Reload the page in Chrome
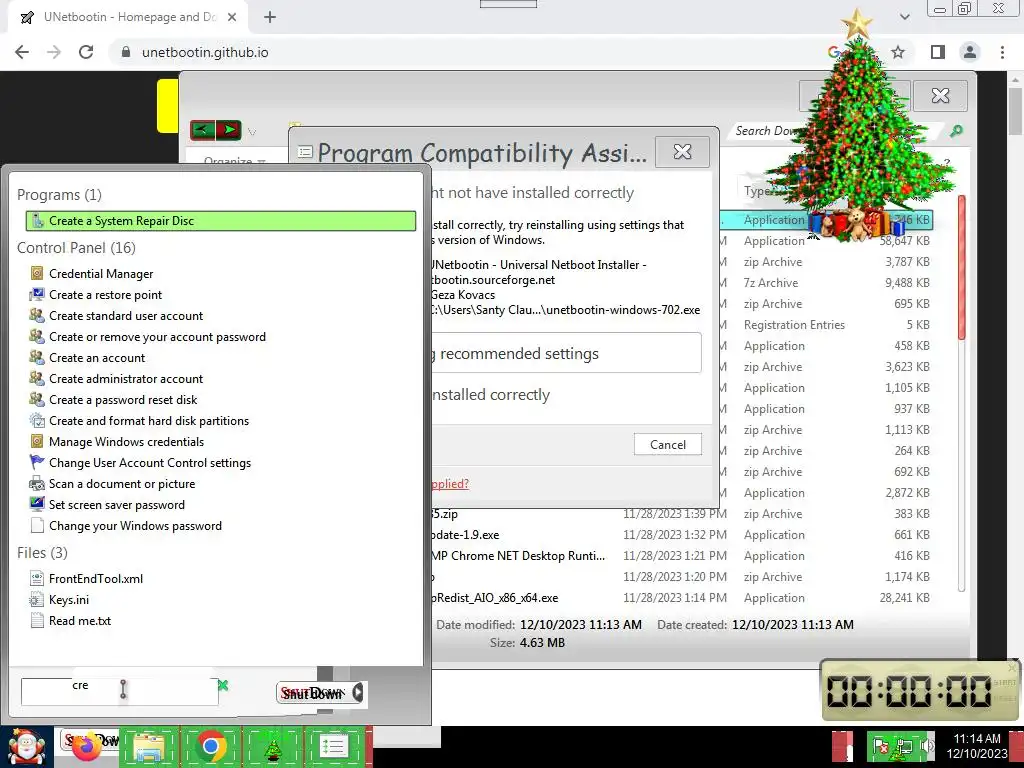This screenshot has width=1024, height=768. point(86,52)
